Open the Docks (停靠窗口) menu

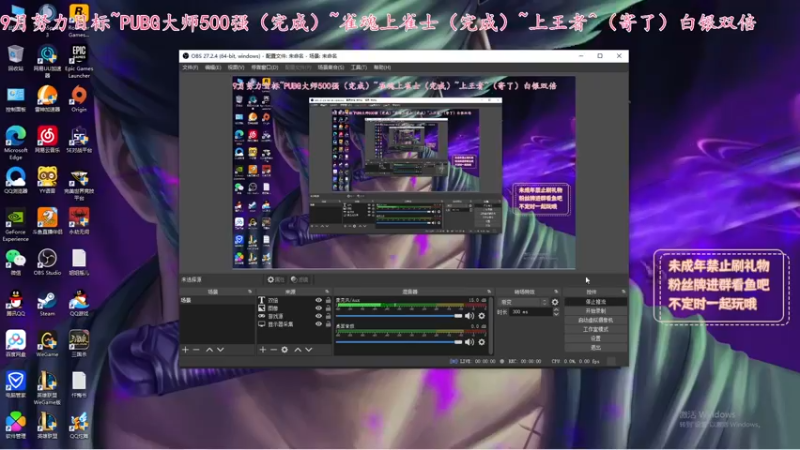point(264,67)
